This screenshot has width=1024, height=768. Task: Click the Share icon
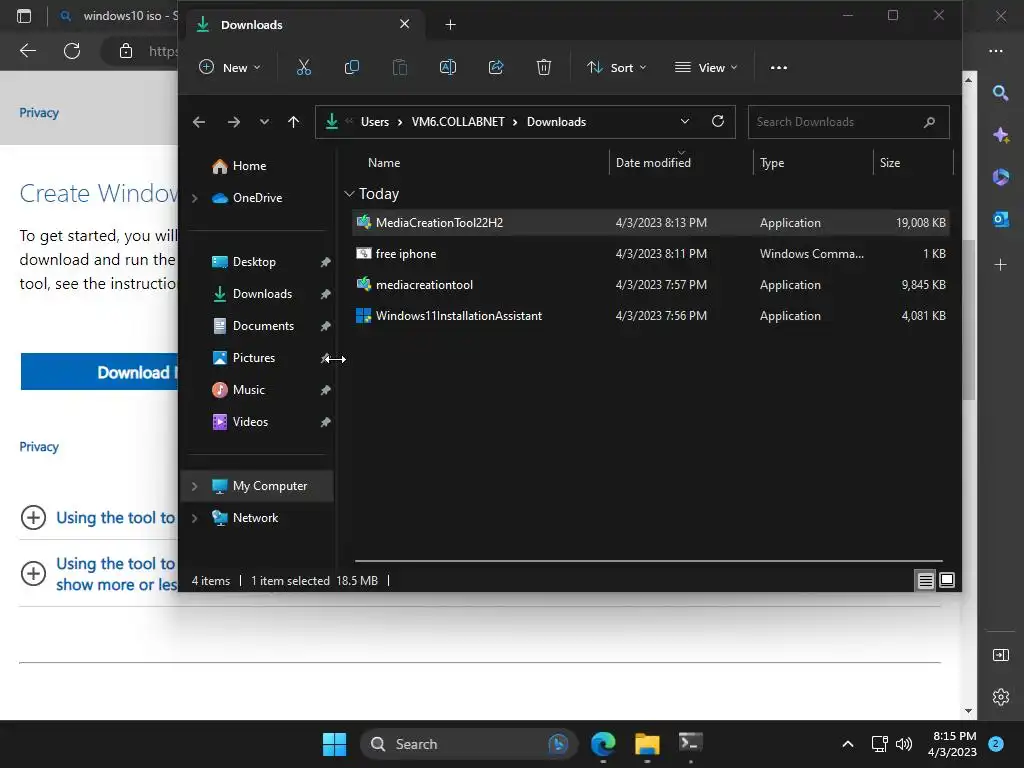pos(496,67)
